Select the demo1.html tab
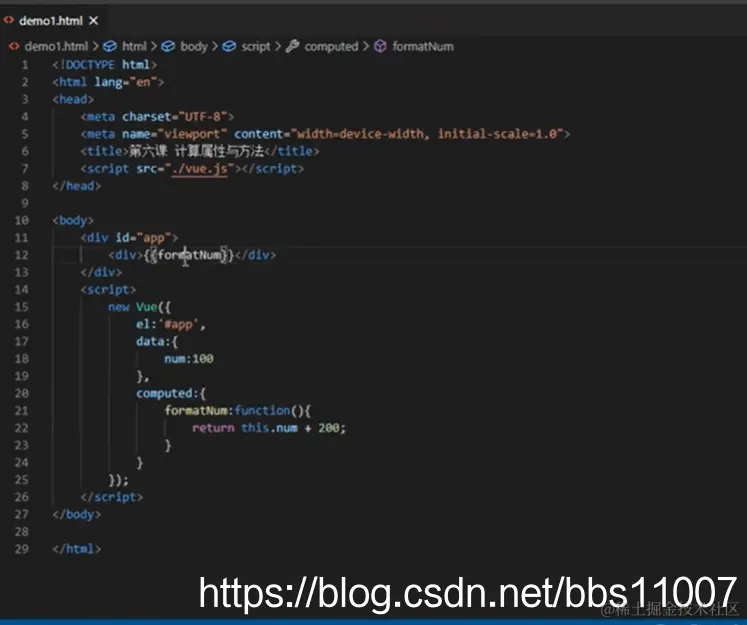Viewport: 747px width, 625px height. 51,21
